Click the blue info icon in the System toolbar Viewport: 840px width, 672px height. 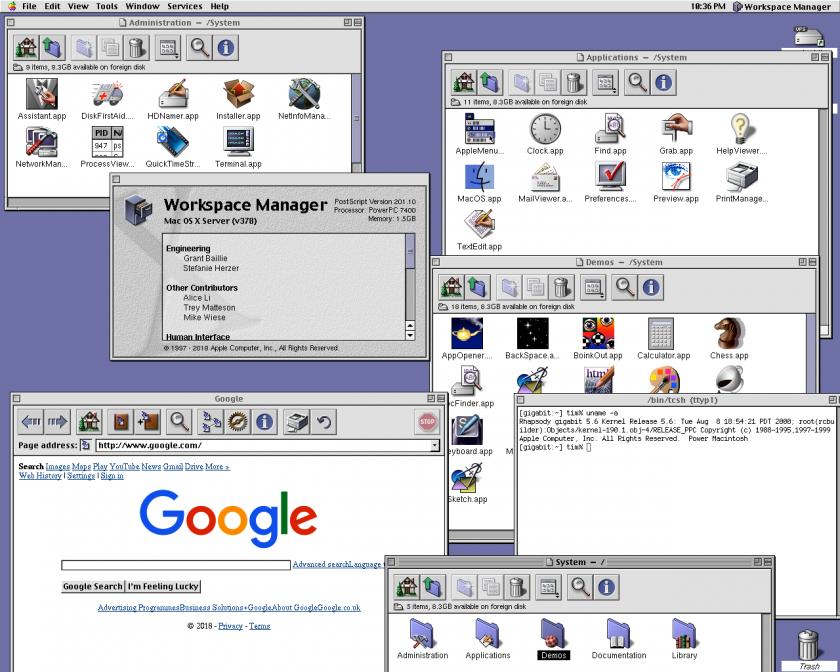pos(606,587)
